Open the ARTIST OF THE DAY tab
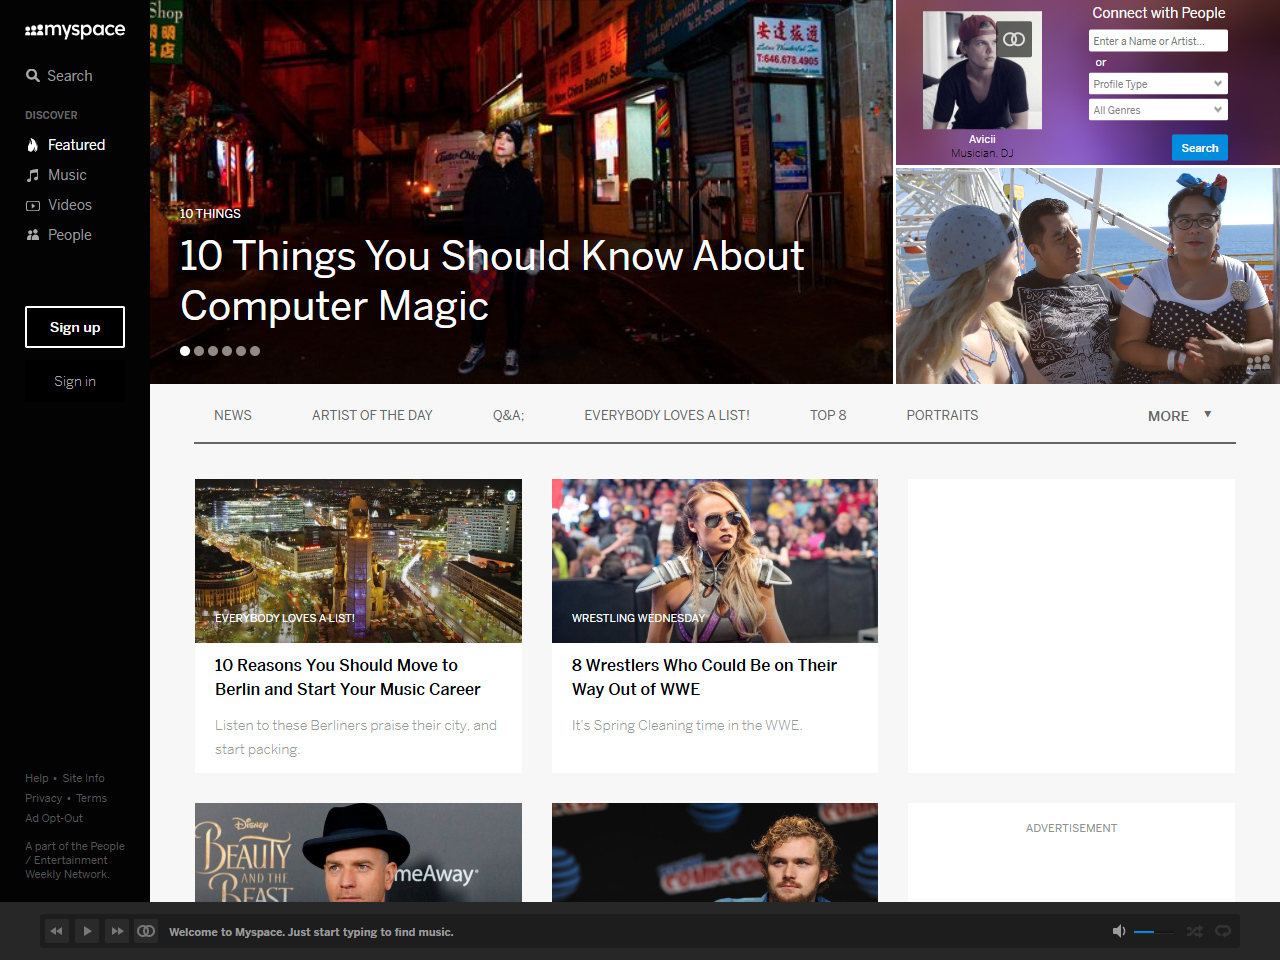Viewport: 1280px width, 960px height. (x=372, y=415)
